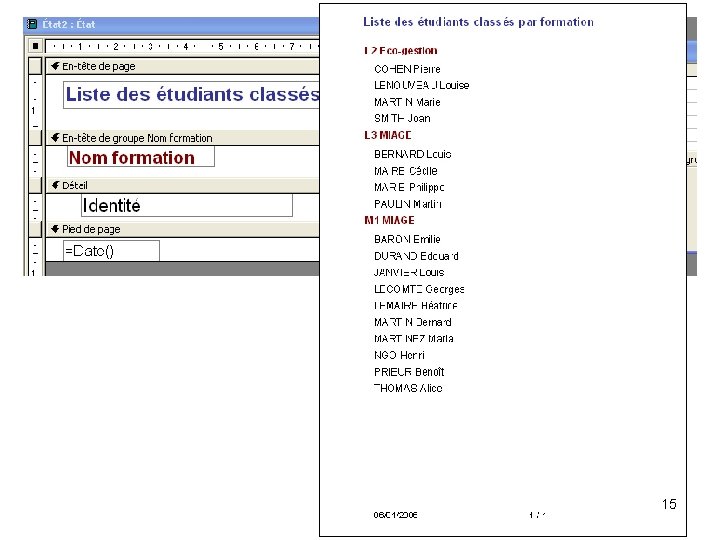Screen dimensions: 720x540
Task: Click the name DURAND Edouard in the preview
Action: pyautogui.click(x=416, y=256)
